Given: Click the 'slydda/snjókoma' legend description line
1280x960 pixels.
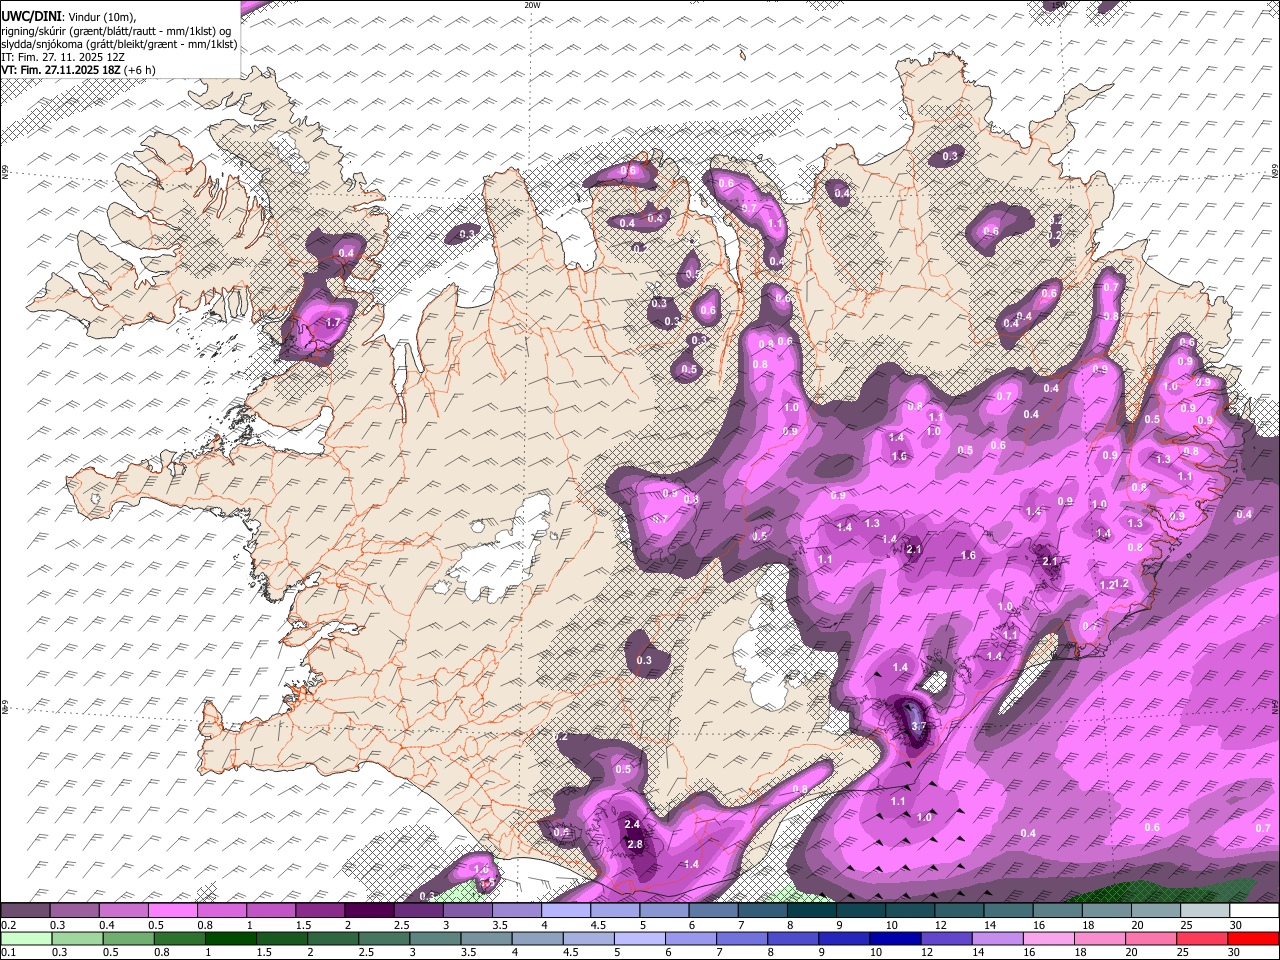Looking at the screenshot, I should pyautogui.click(x=119, y=44).
